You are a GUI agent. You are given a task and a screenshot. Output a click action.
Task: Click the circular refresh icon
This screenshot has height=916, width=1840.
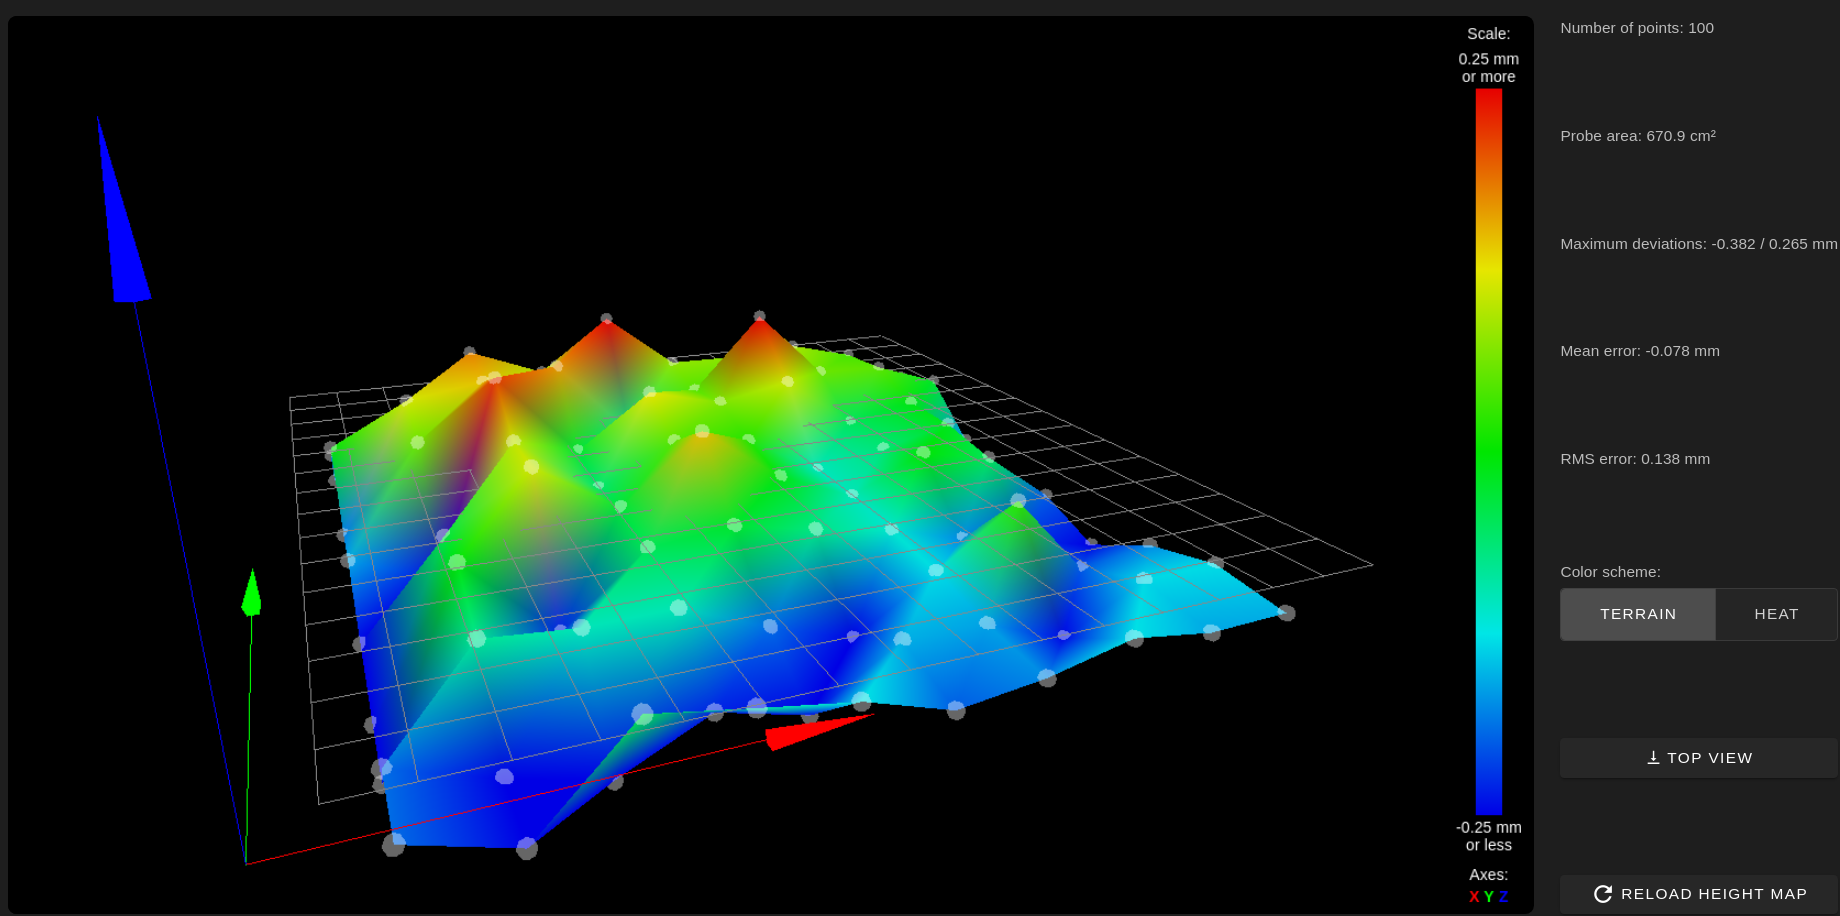tap(1603, 894)
